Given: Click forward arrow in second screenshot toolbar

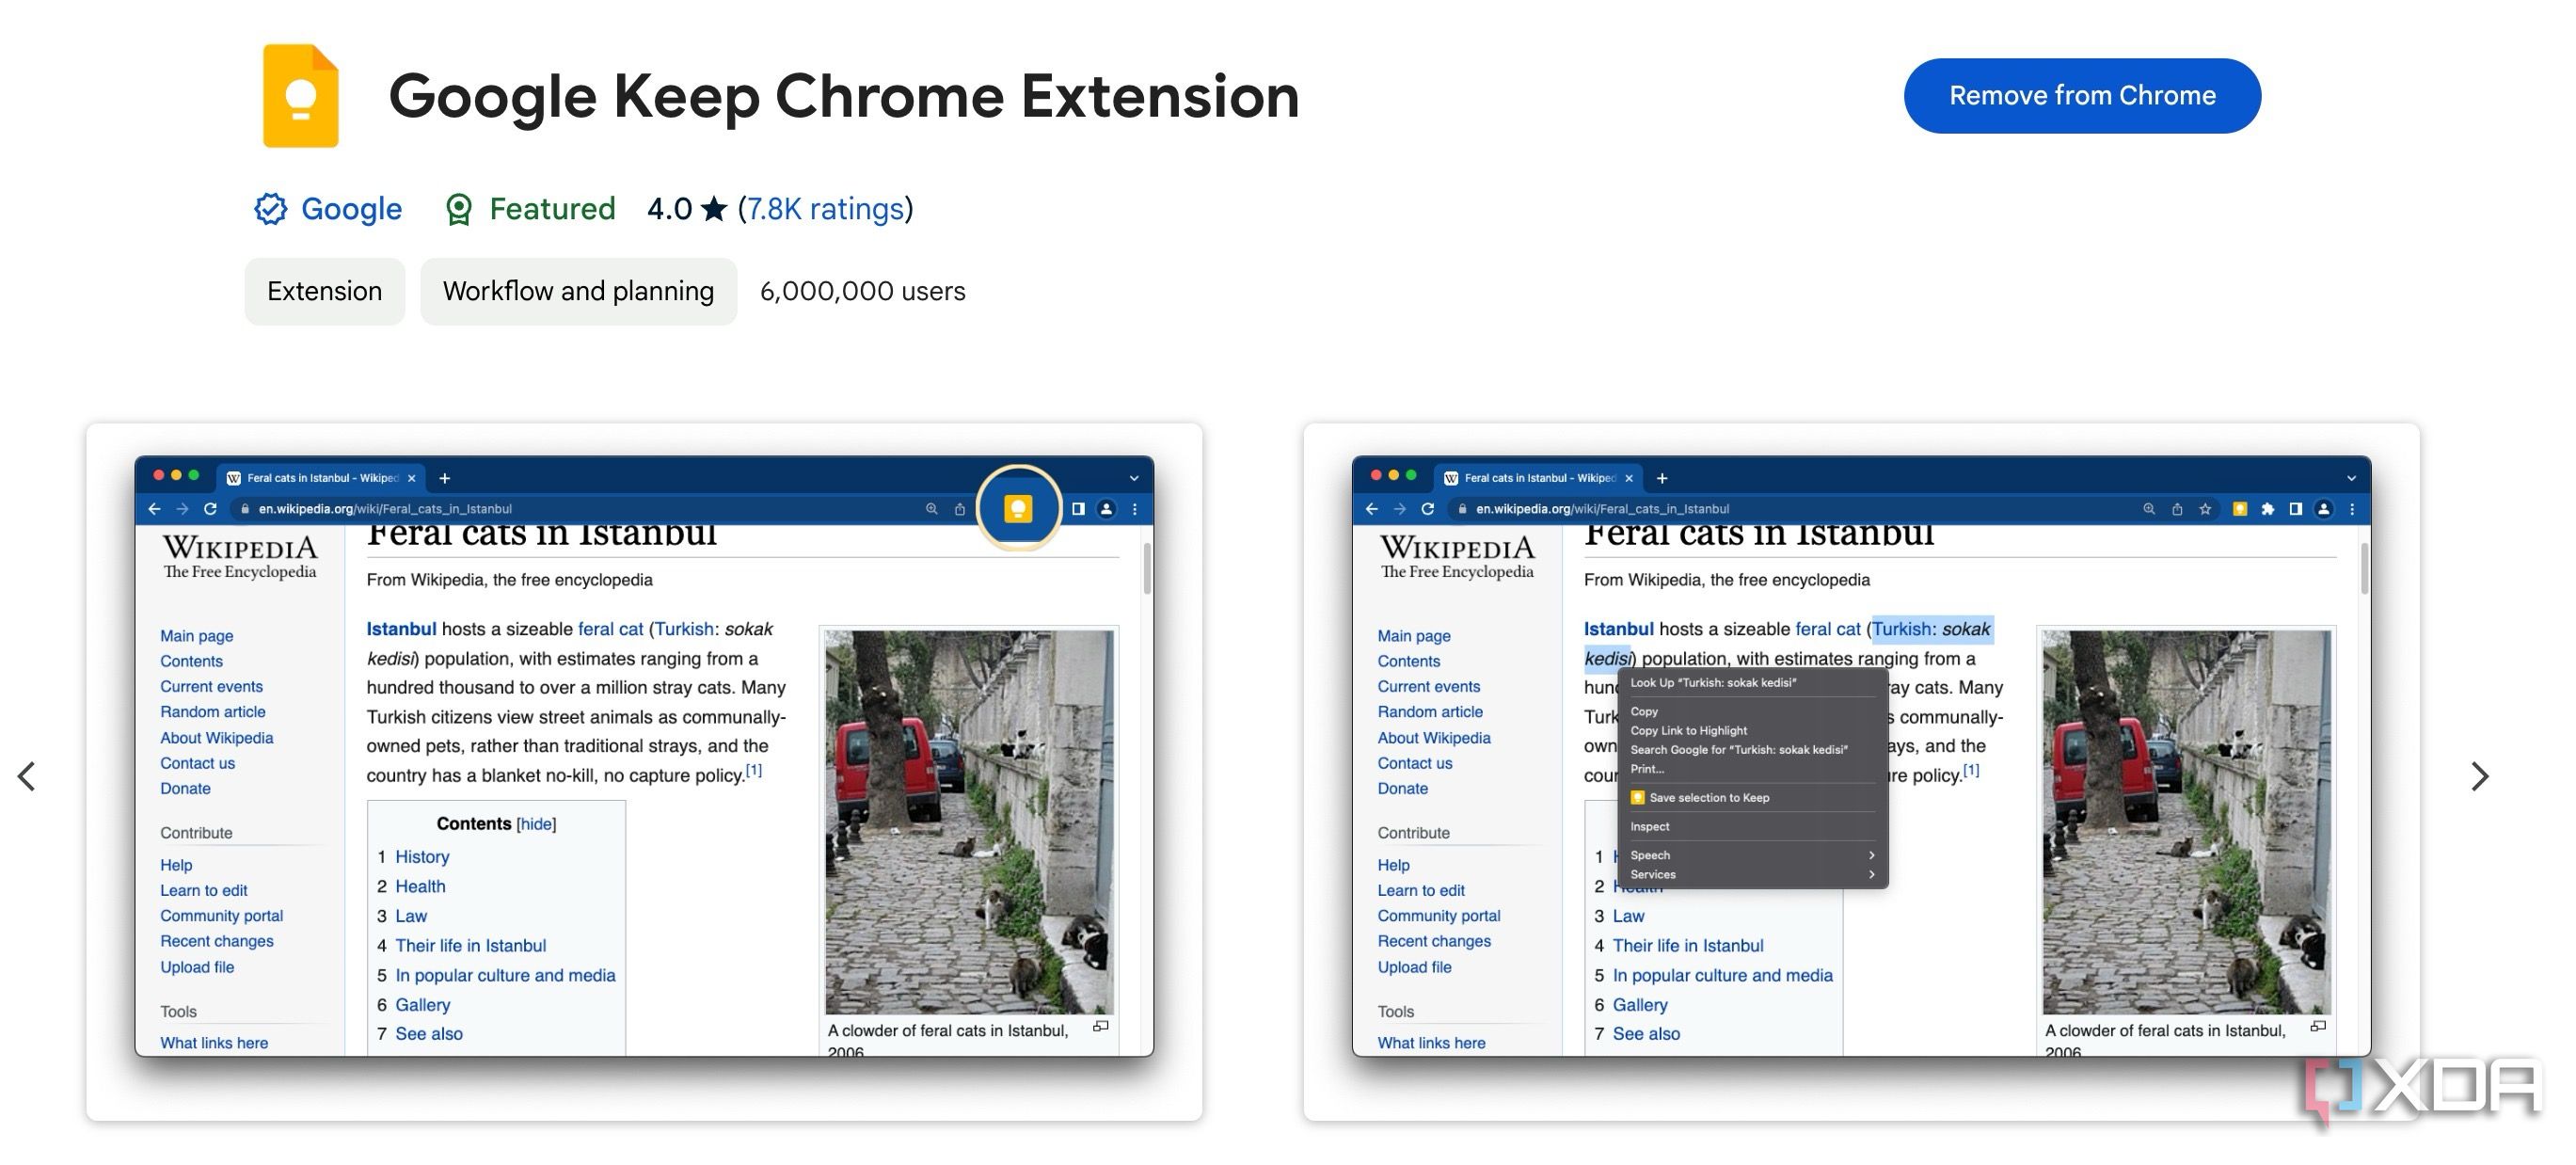Looking at the screenshot, I should click(1399, 509).
